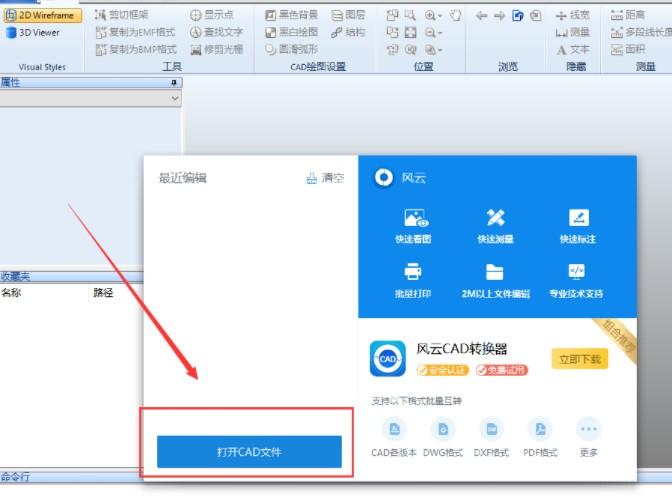Click the zoom window magnifier icon
The height and width of the screenshot is (499, 672).
tap(410, 15)
